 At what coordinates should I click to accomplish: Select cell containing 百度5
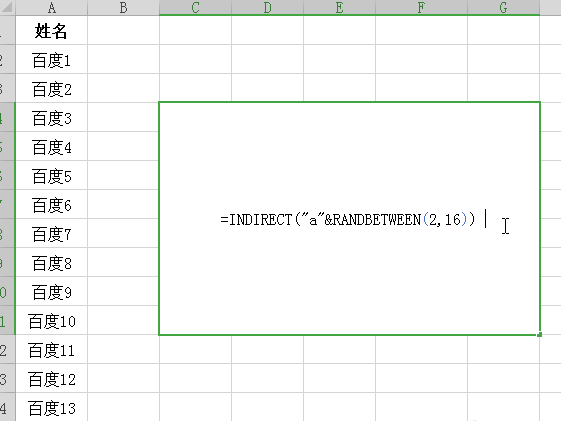[x=52, y=175]
